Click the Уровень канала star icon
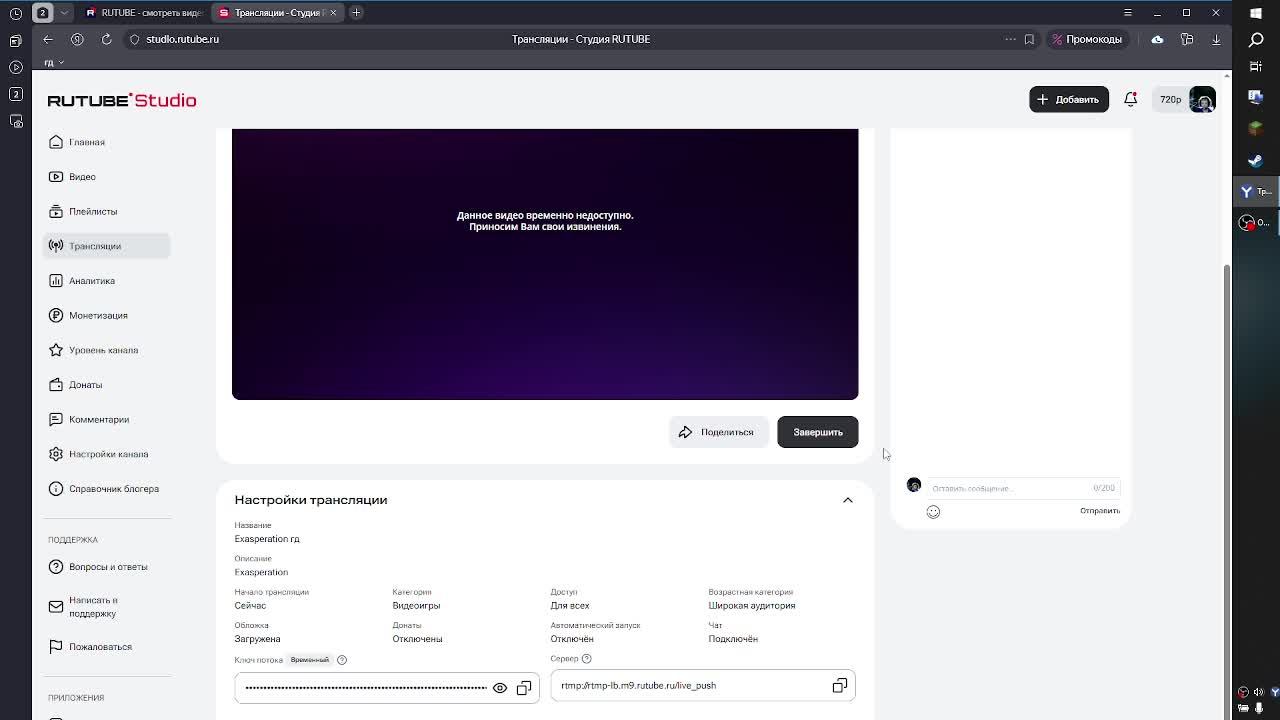This screenshot has height=720, width=1280. click(56, 350)
